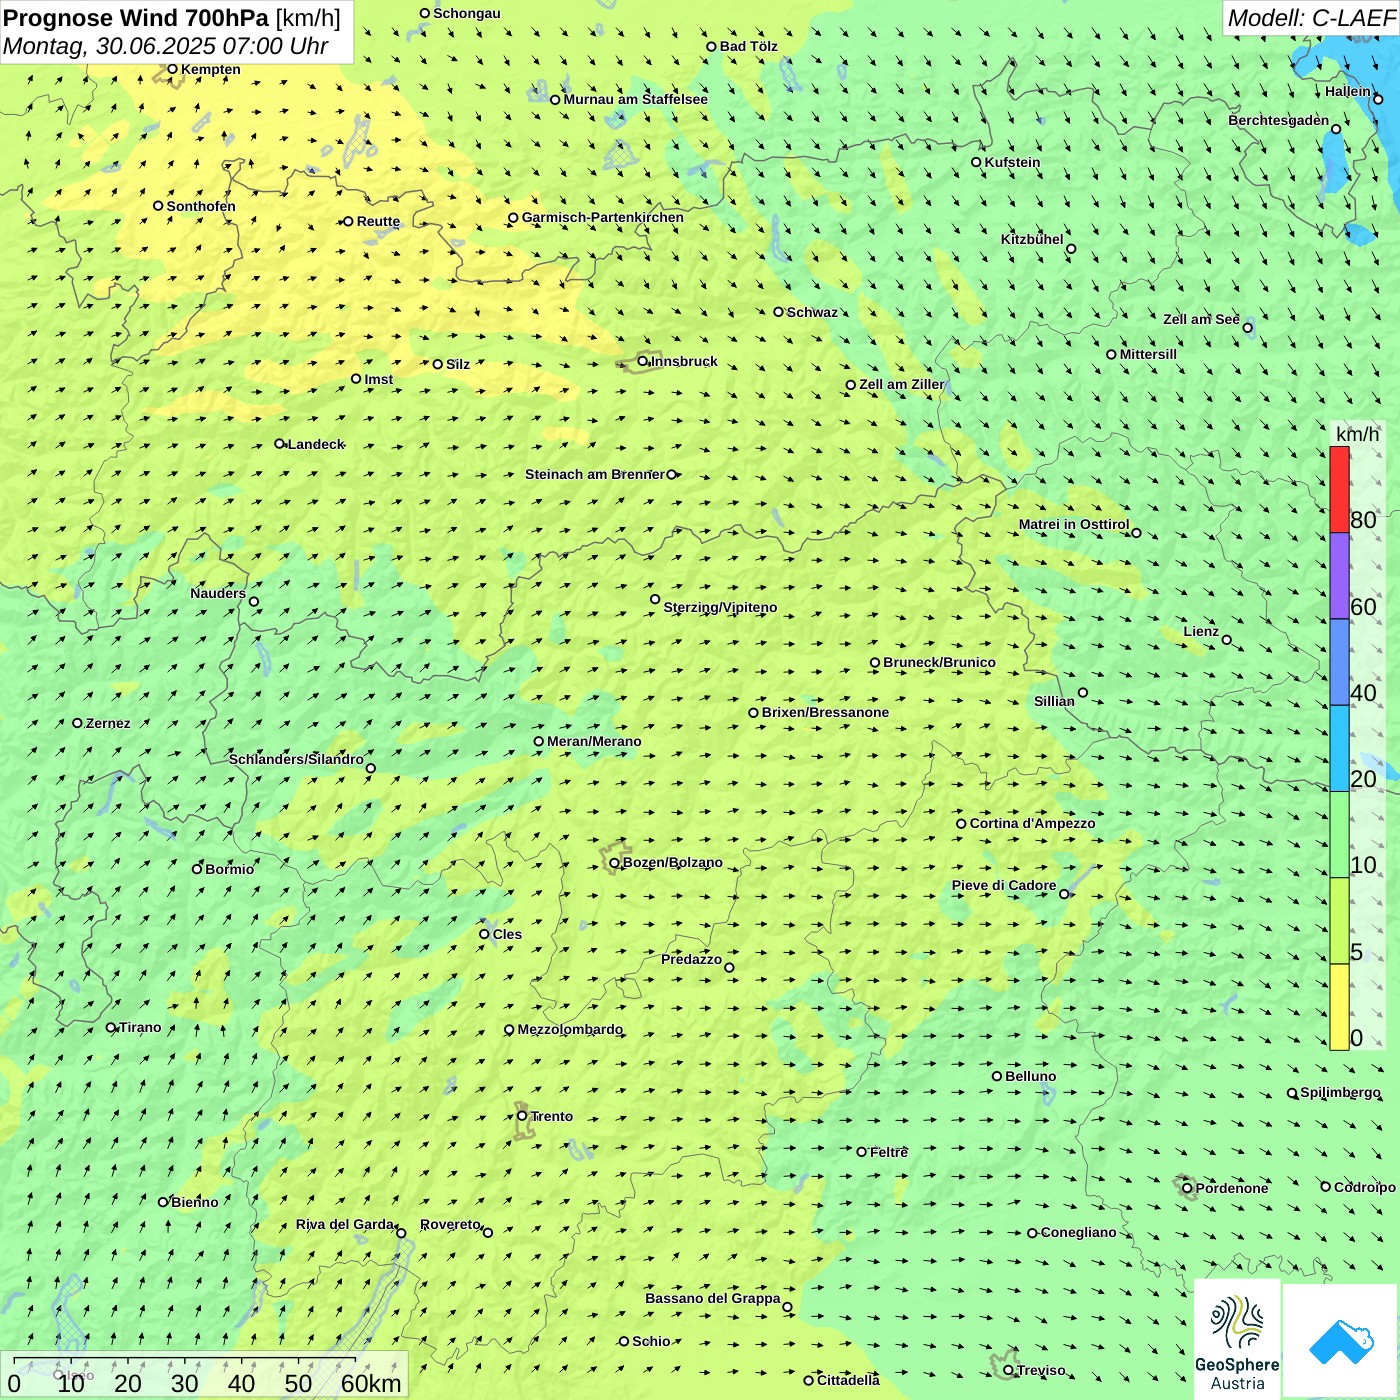1400x1400 pixels.
Task: Click the Mezzolombardo label
Action: tap(570, 1029)
